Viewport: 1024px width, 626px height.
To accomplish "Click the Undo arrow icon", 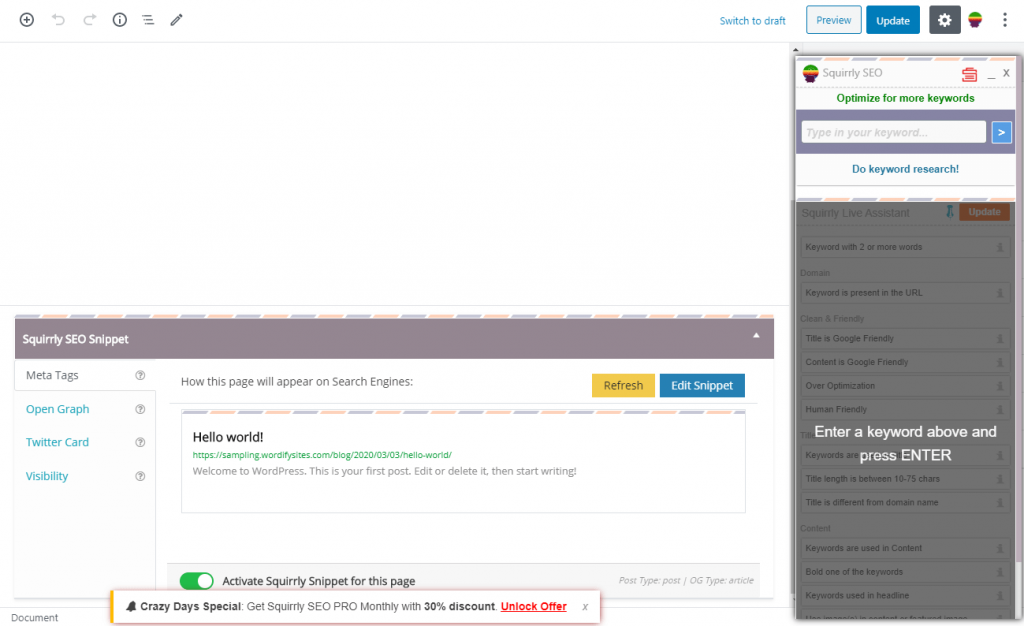I will pos(58,20).
